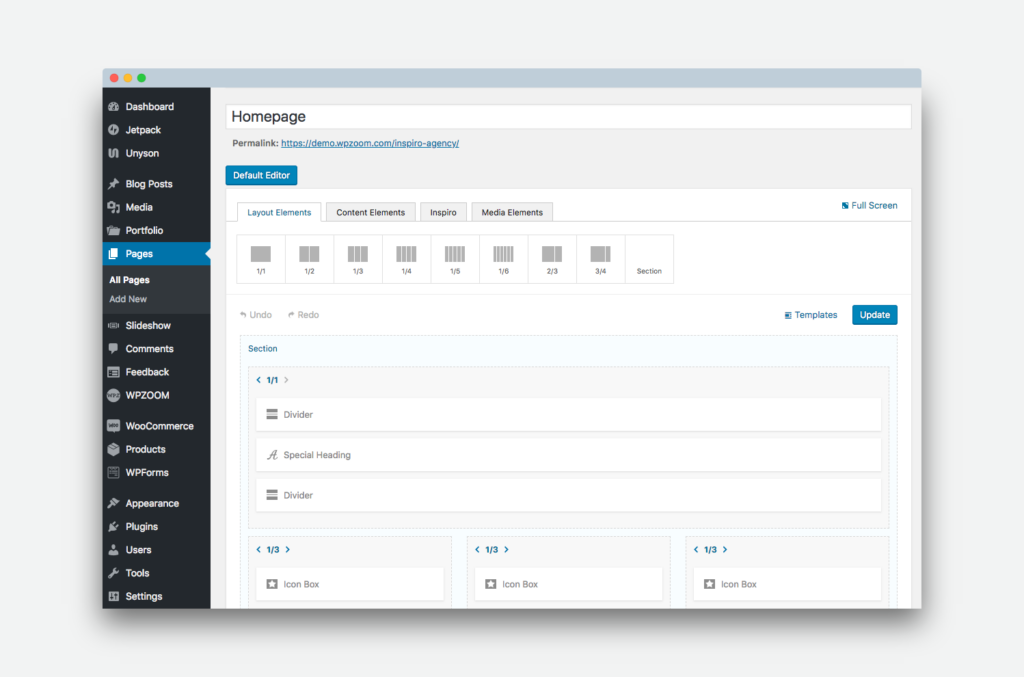Click the WPForms sidebar icon

pos(114,473)
